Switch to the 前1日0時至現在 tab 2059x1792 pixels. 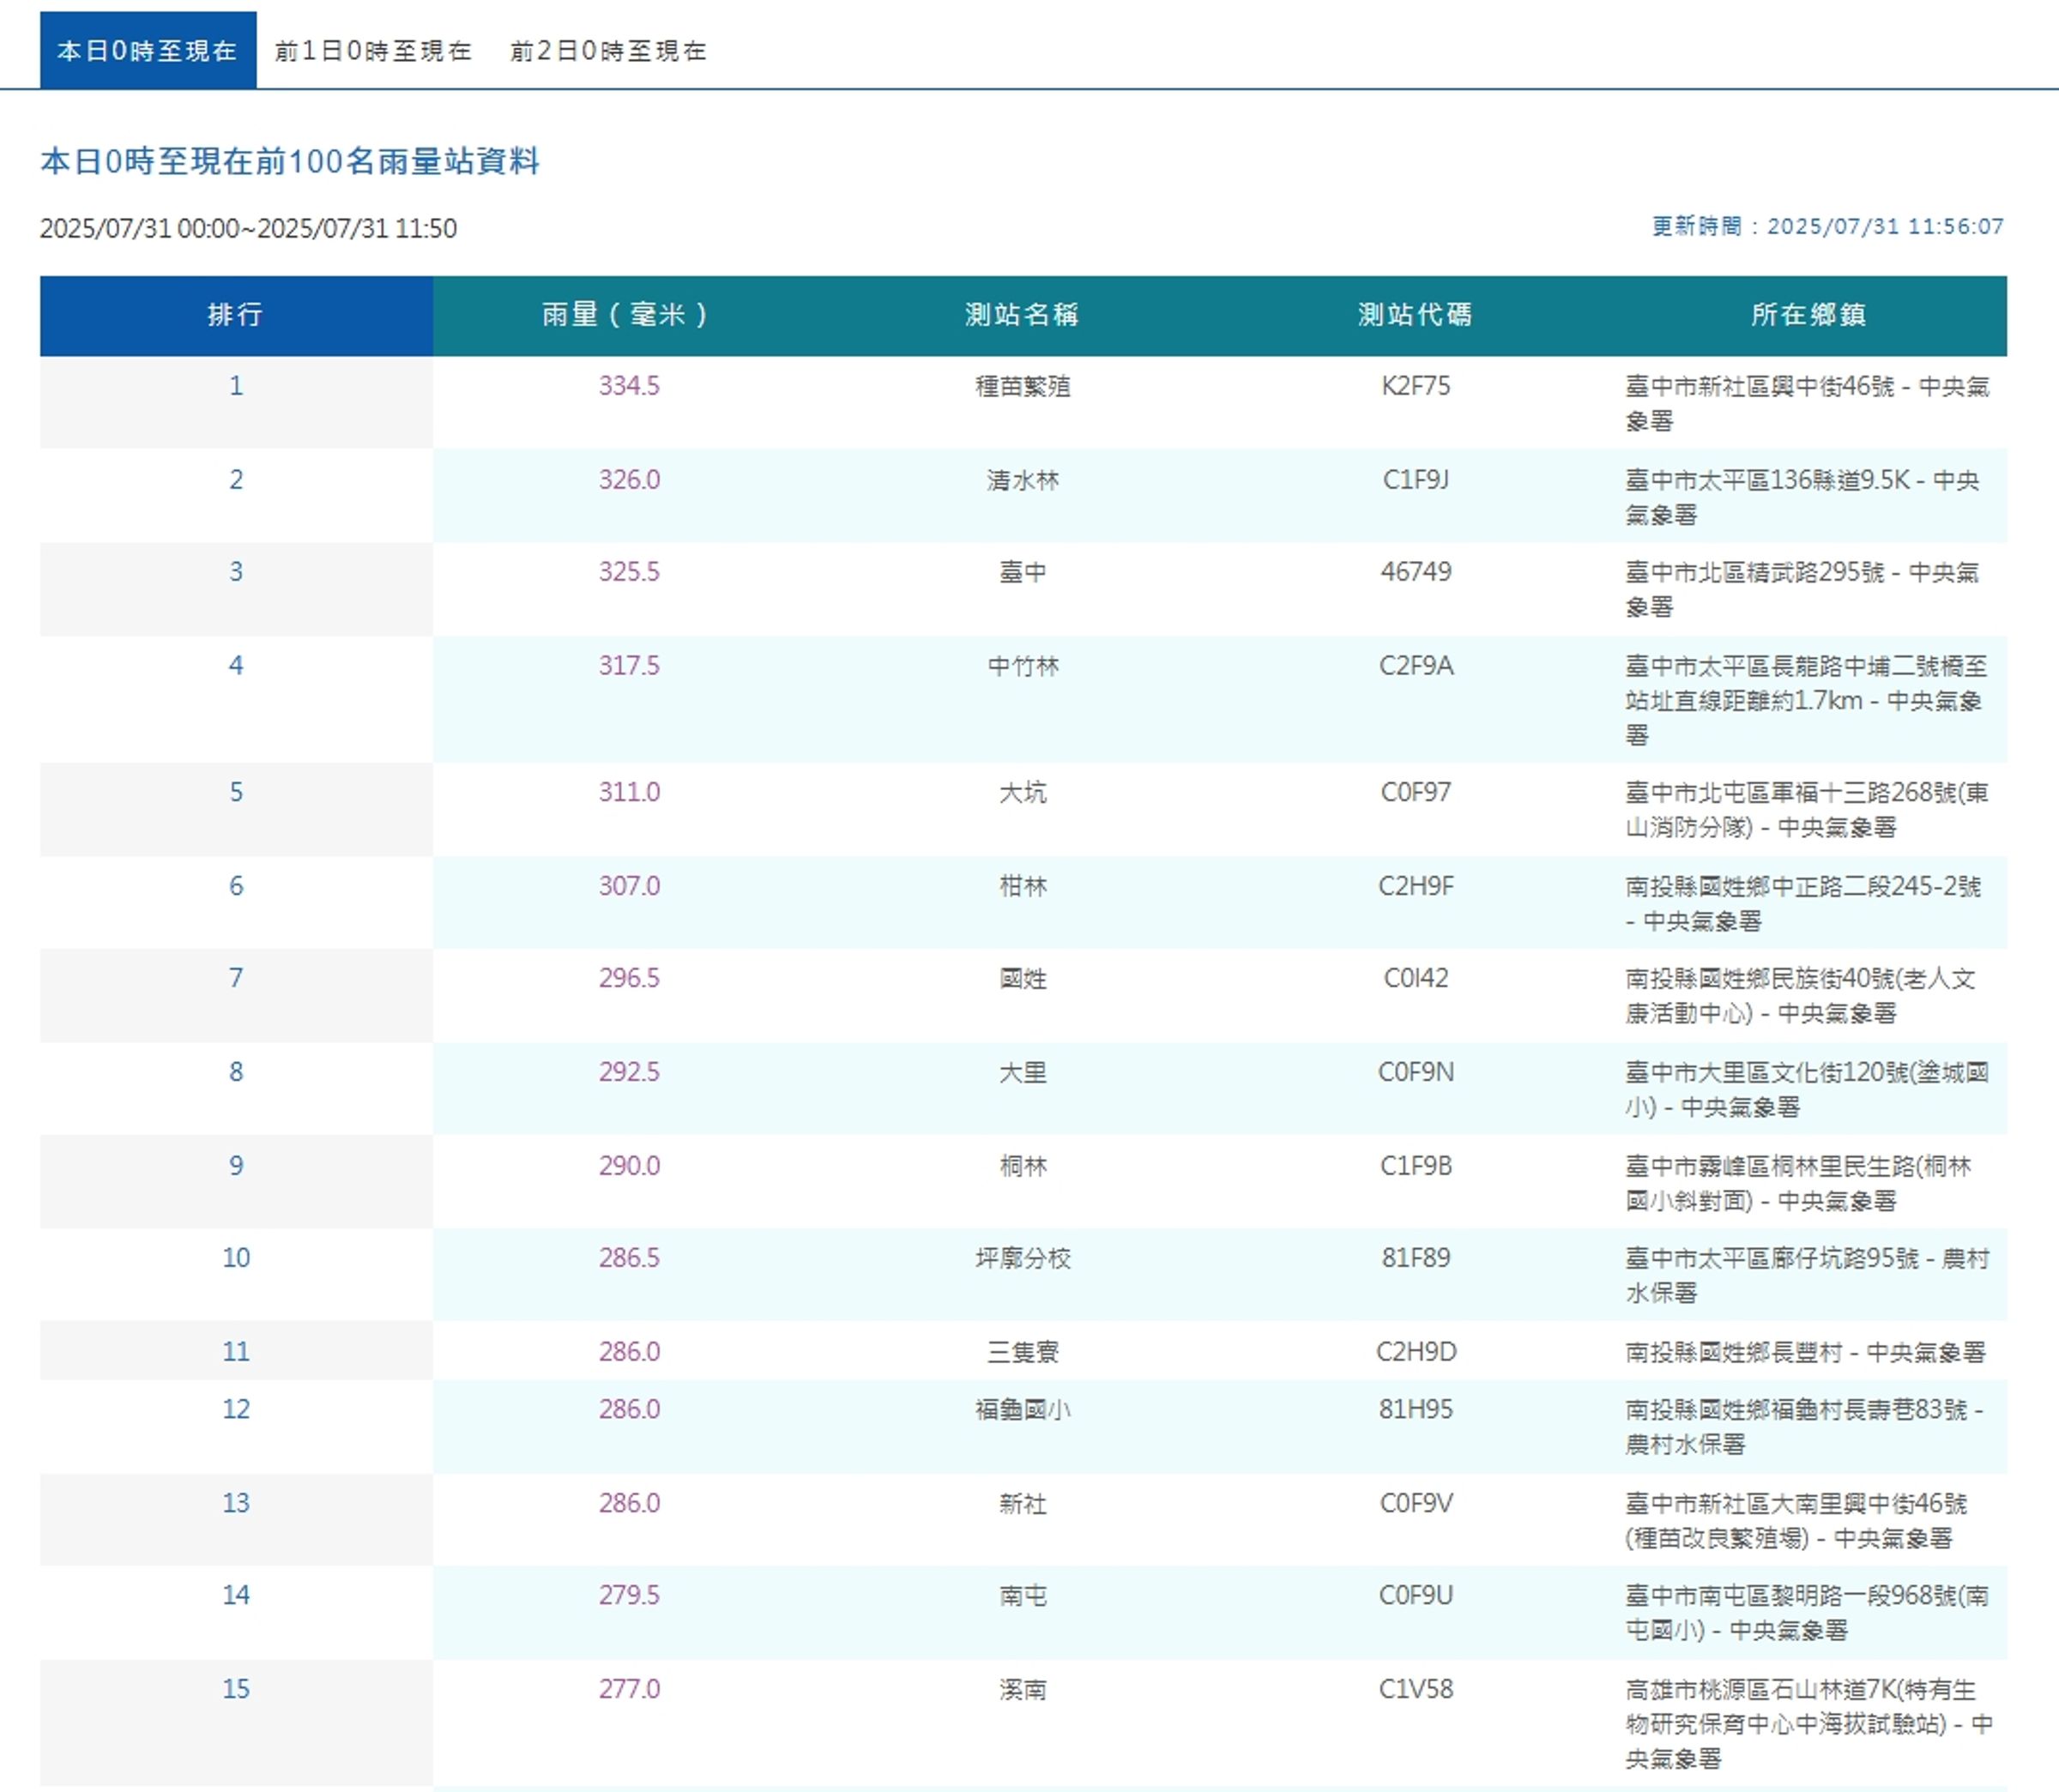tap(373, 50)
